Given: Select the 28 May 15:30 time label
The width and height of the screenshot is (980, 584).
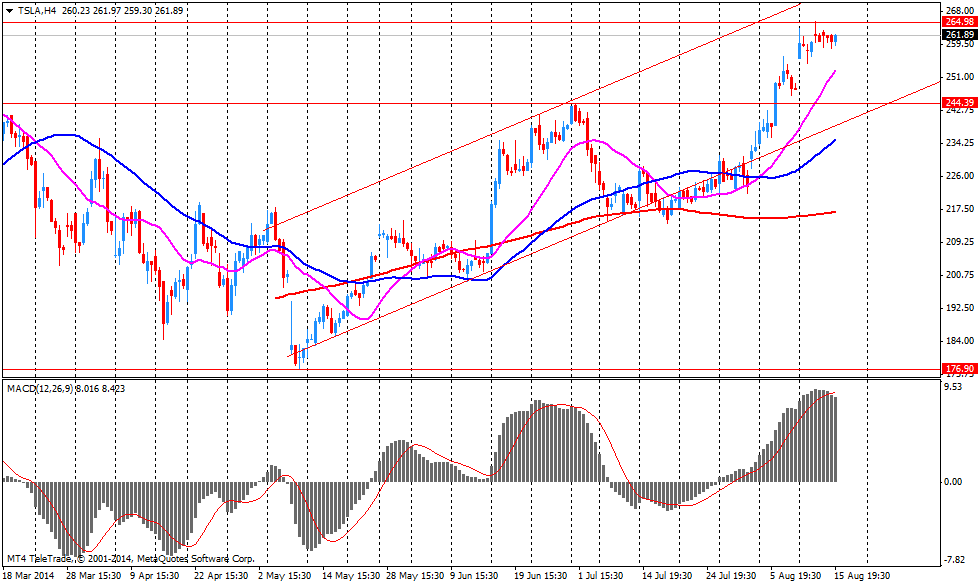Looking at the screenshot, I should coord(415,575).
